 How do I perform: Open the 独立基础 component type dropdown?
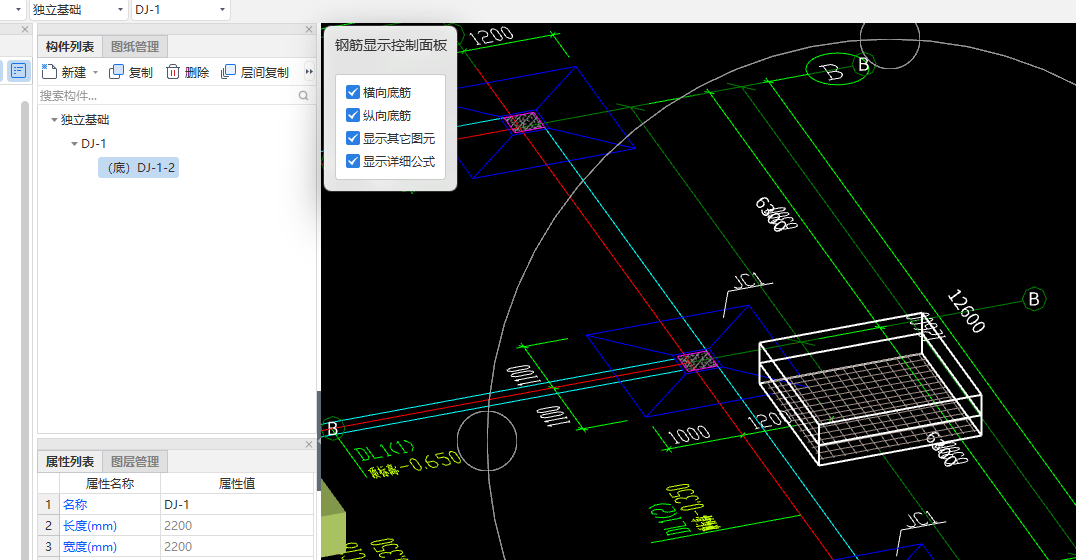[x=121, y=10]
